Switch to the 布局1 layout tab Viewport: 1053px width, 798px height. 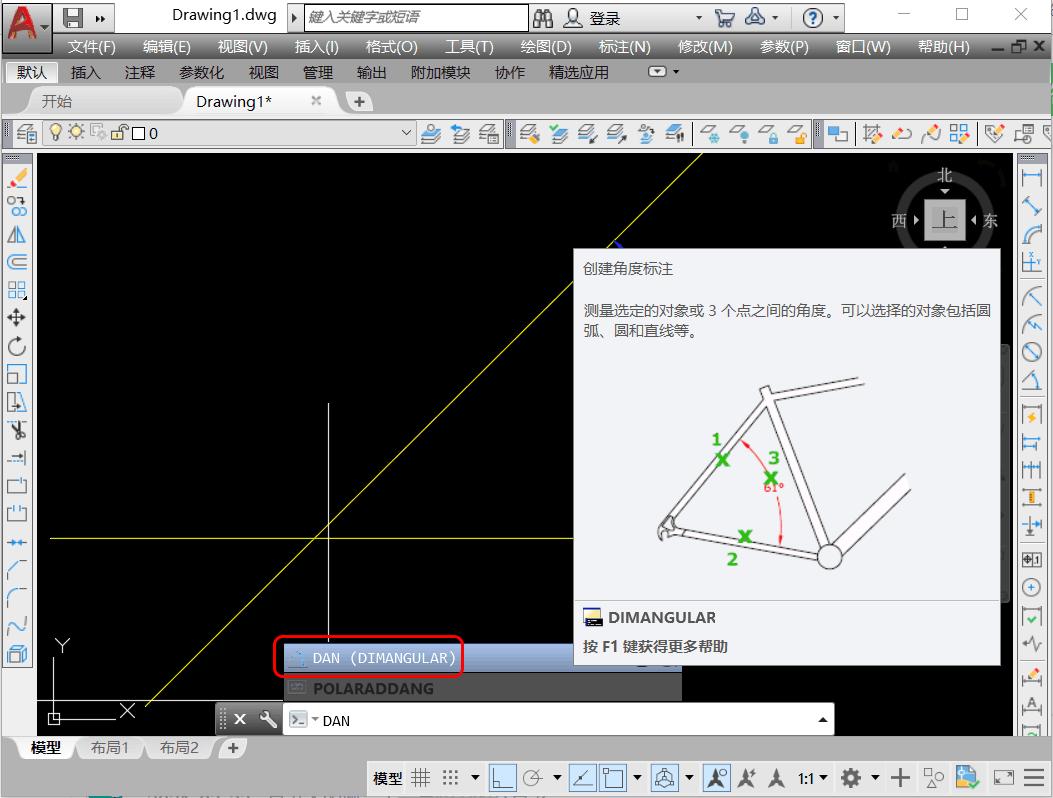[110, 748]
